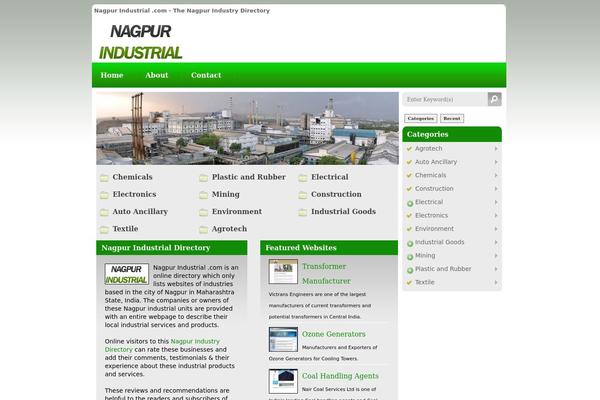Viewport: 600px width, 400px height.
Task: Click the checkmark icon next to sidebar Construction
Action: [x=409, y=189]
